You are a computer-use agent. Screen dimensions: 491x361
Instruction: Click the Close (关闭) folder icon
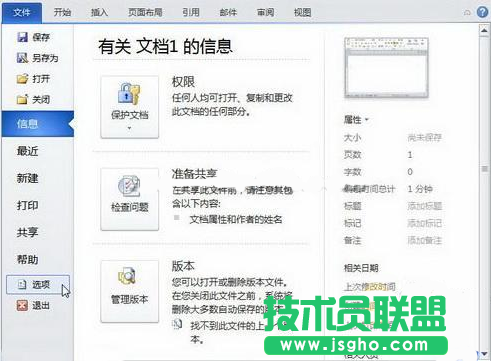[22, 99]
